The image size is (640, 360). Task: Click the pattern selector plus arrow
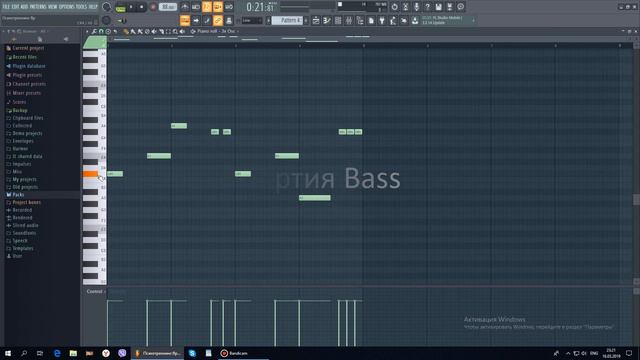pyautogui.click(x=306, y=20)
